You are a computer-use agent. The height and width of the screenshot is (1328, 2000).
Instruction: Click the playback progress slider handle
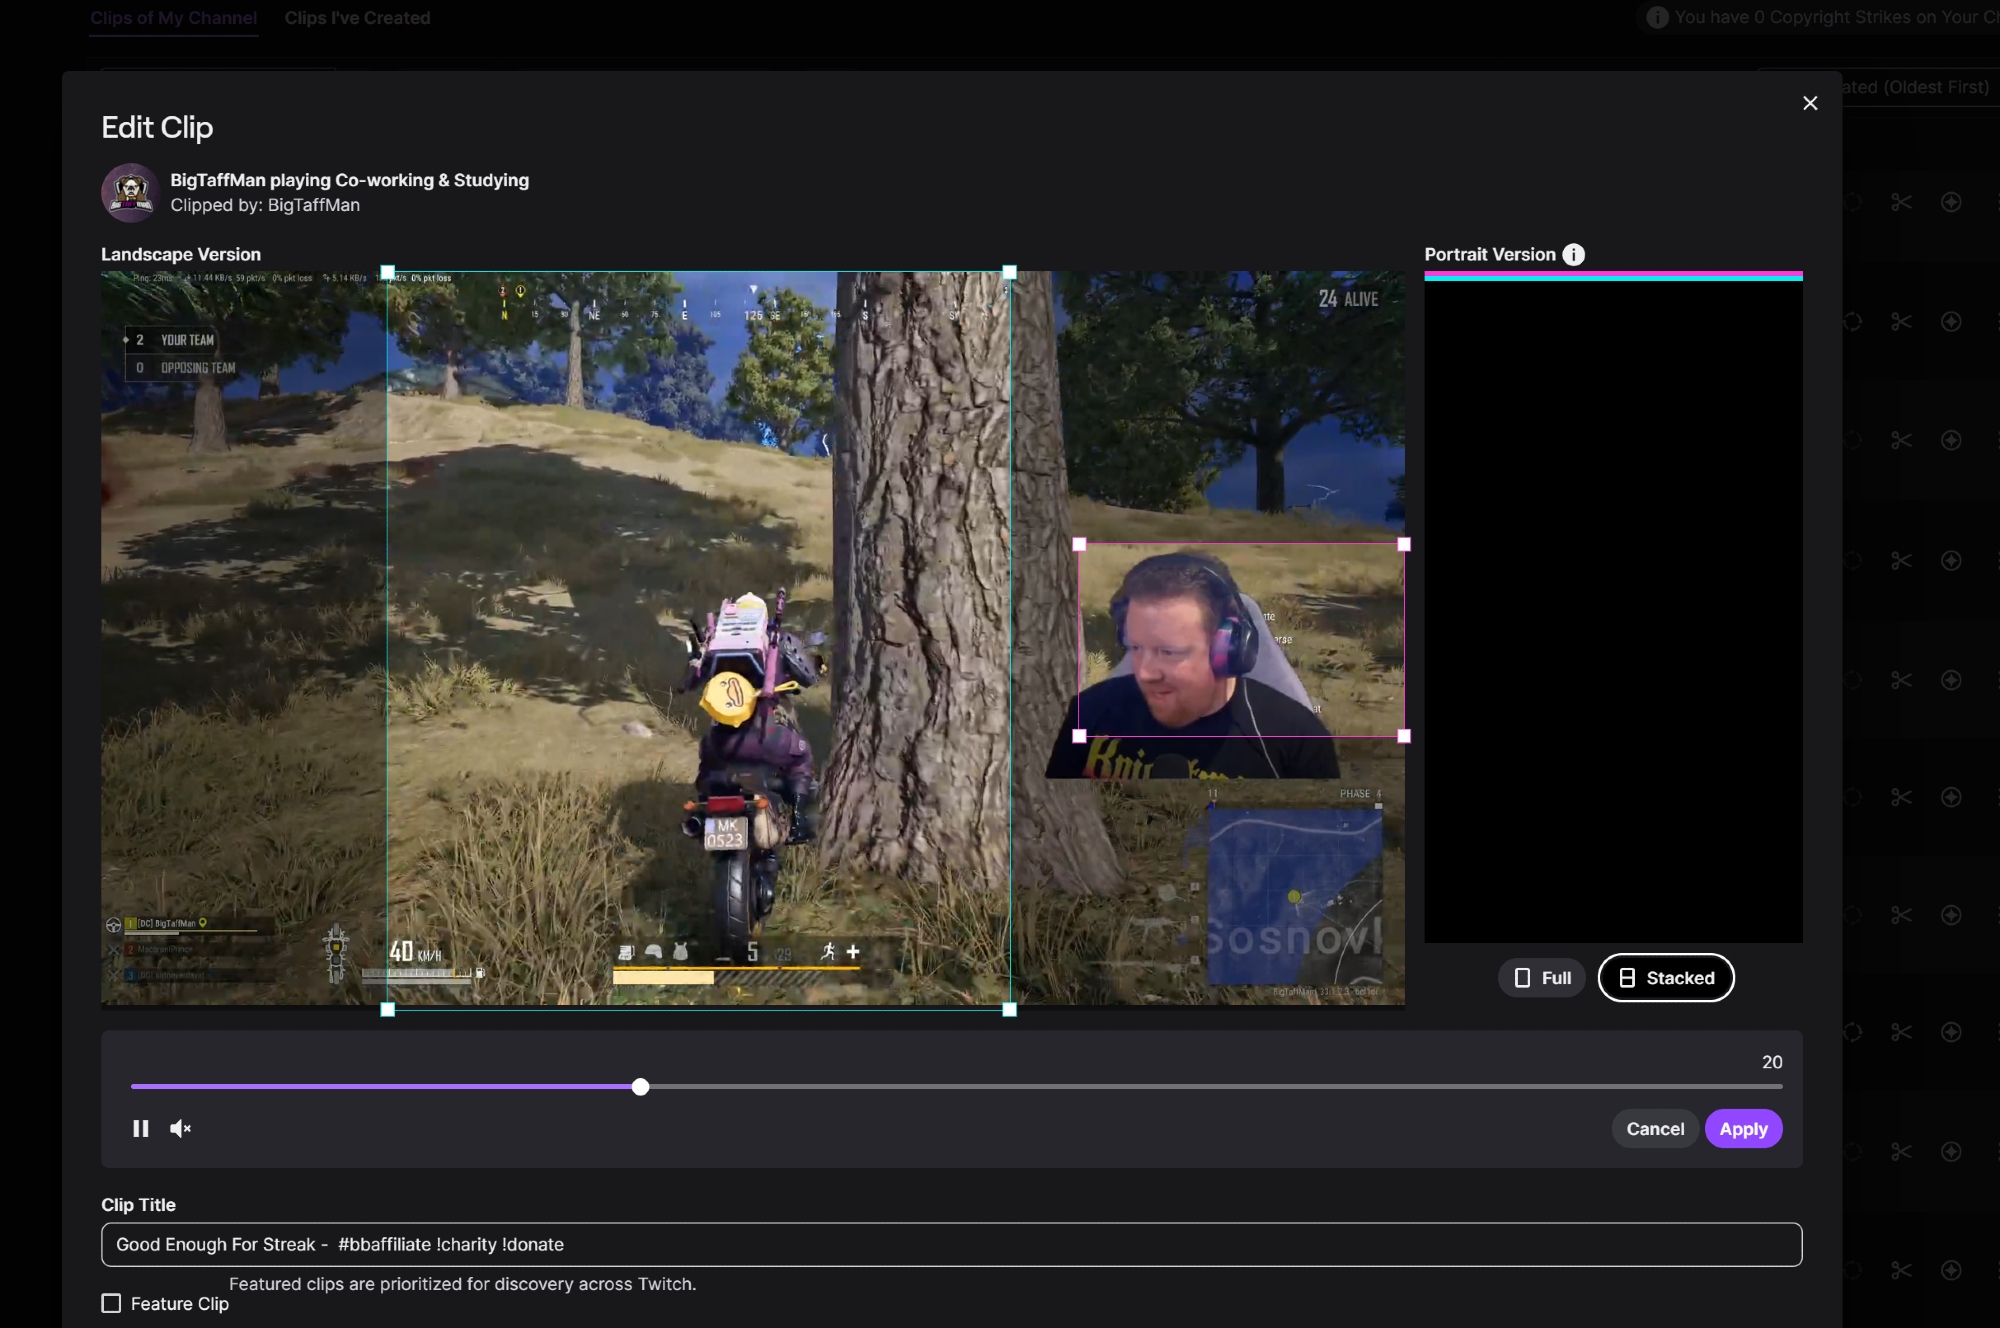click(641, 1087)
